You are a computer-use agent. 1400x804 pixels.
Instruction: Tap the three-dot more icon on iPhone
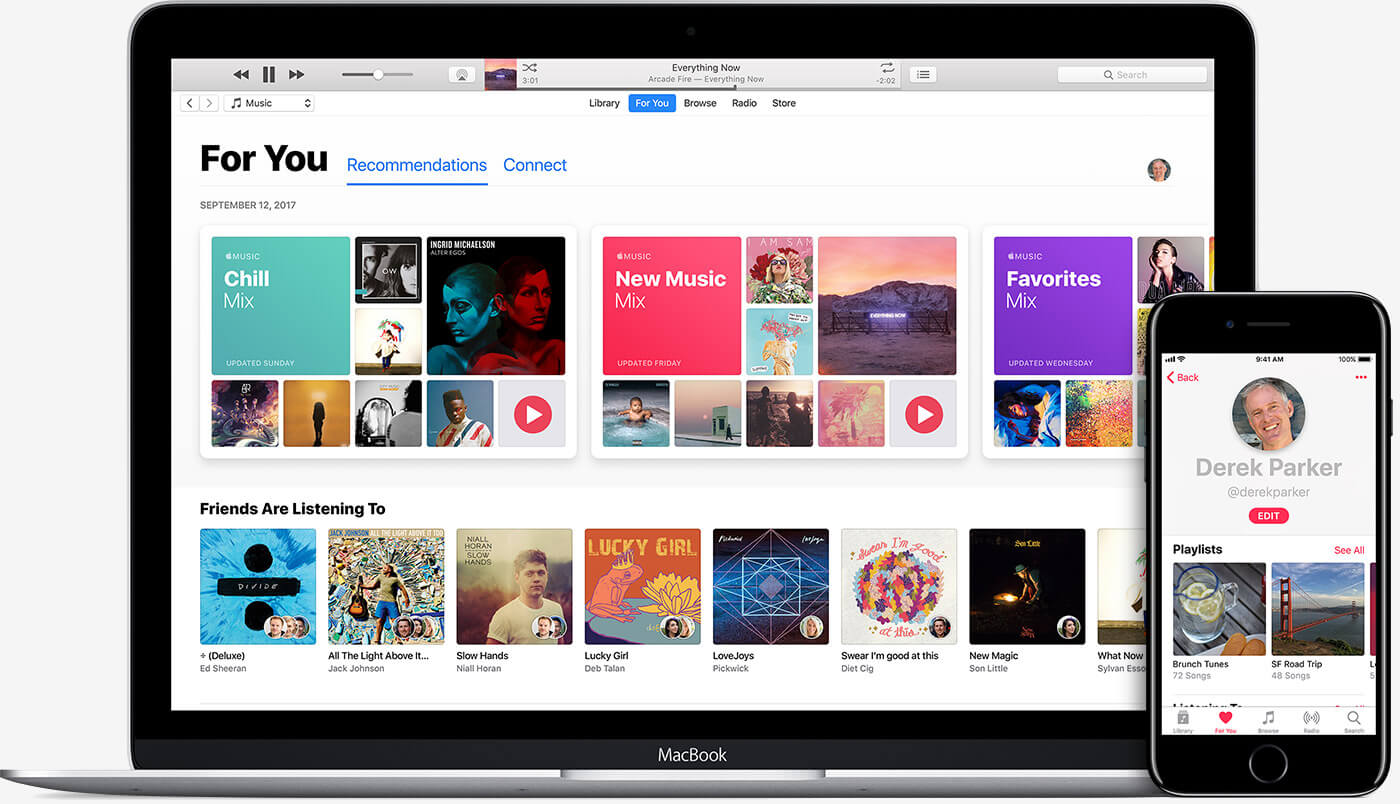click(x=1360, y=377)
